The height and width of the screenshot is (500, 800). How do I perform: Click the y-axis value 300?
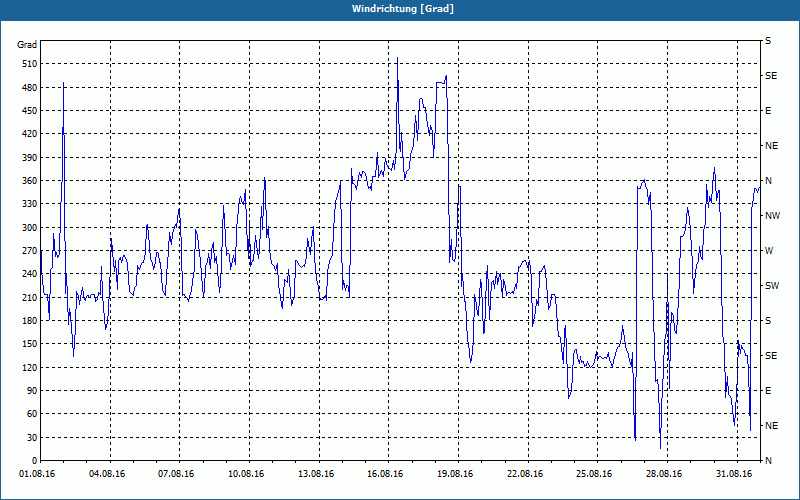[x=30, y=228]
